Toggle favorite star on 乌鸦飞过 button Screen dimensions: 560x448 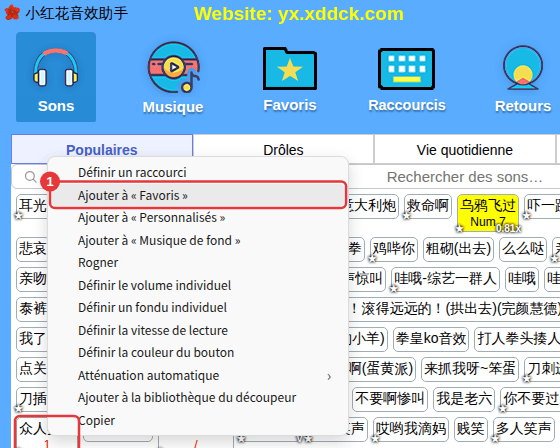460,228
